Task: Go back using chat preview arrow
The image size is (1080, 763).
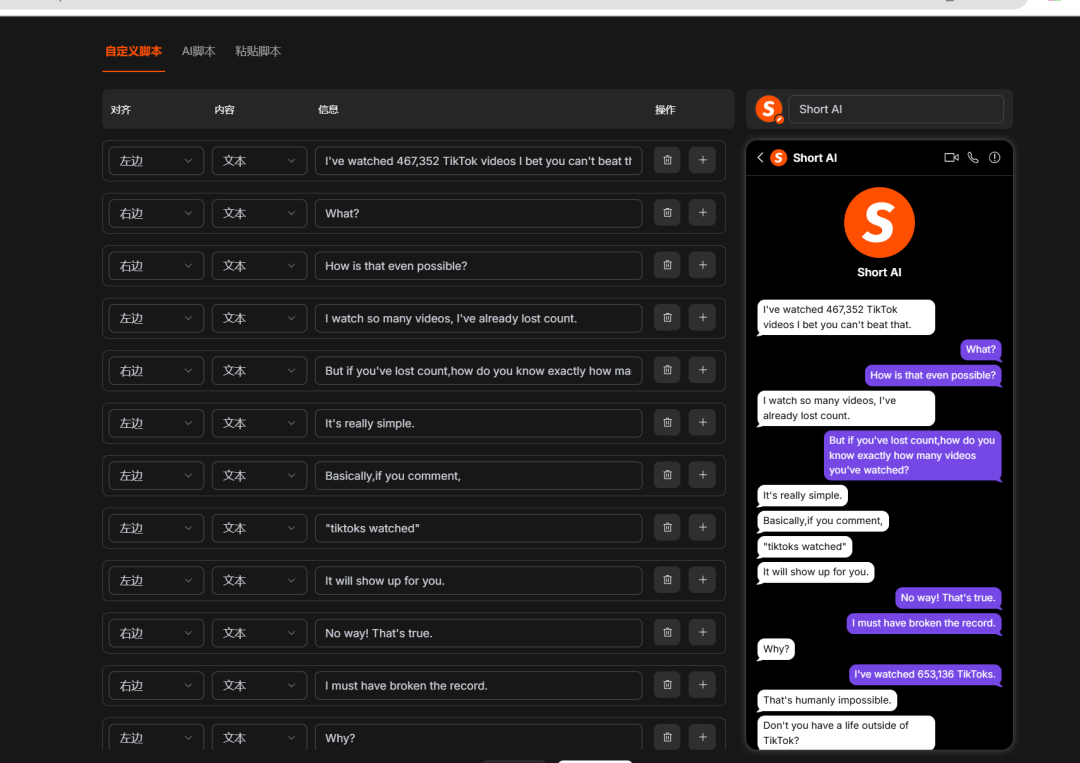Action: point(760,158)
